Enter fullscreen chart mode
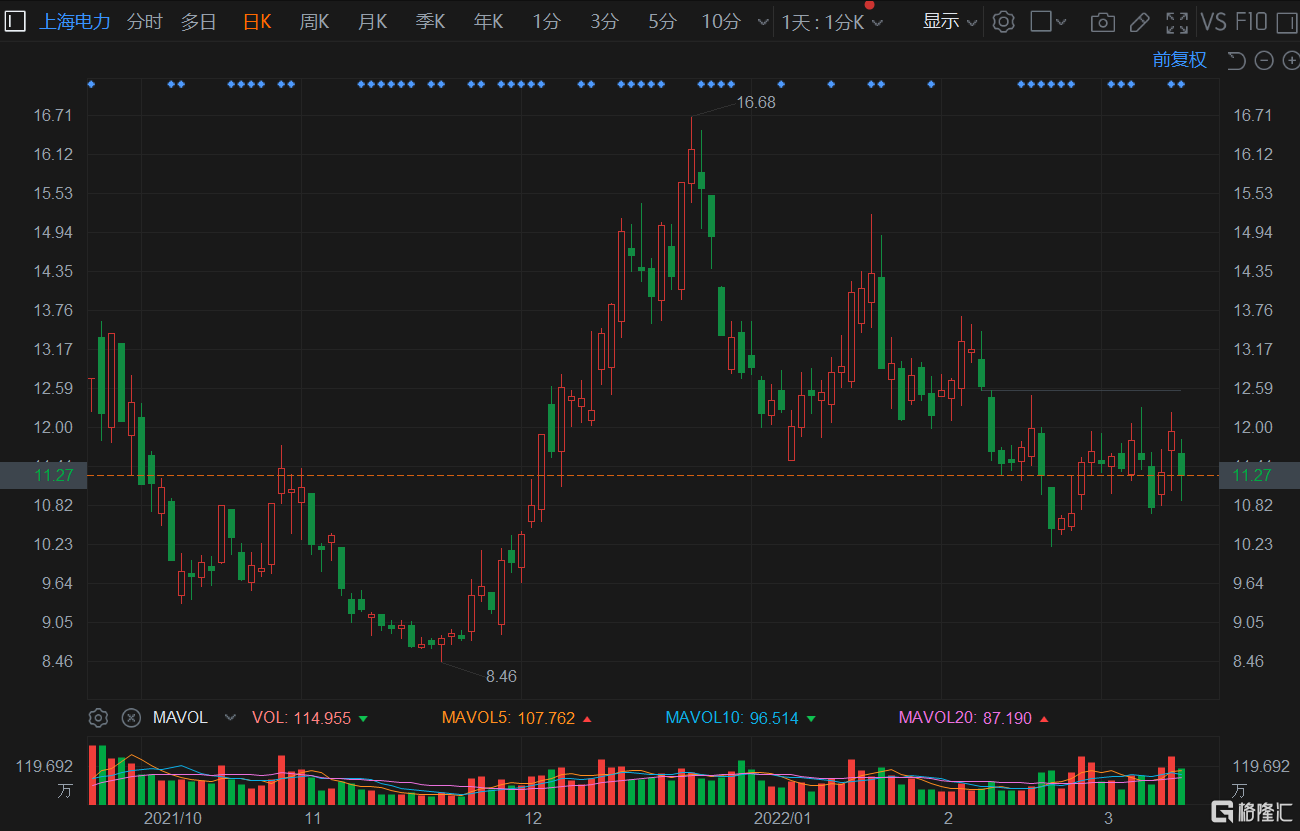Image resolution: width=1300 pixels, height=831 pixels. pyautogui.click(x=1177, y=22)
